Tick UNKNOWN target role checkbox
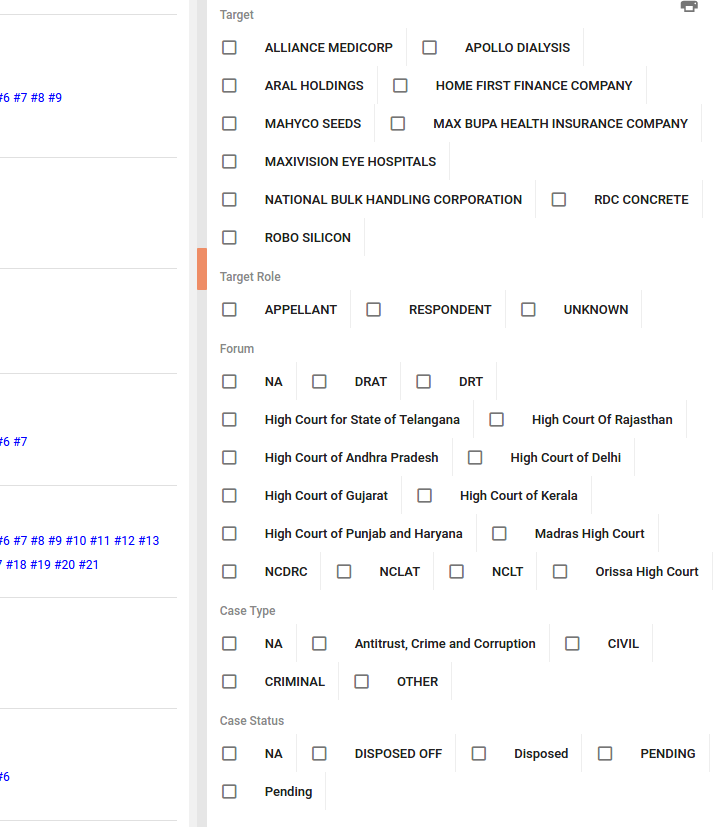 click(x=528, y=310)
